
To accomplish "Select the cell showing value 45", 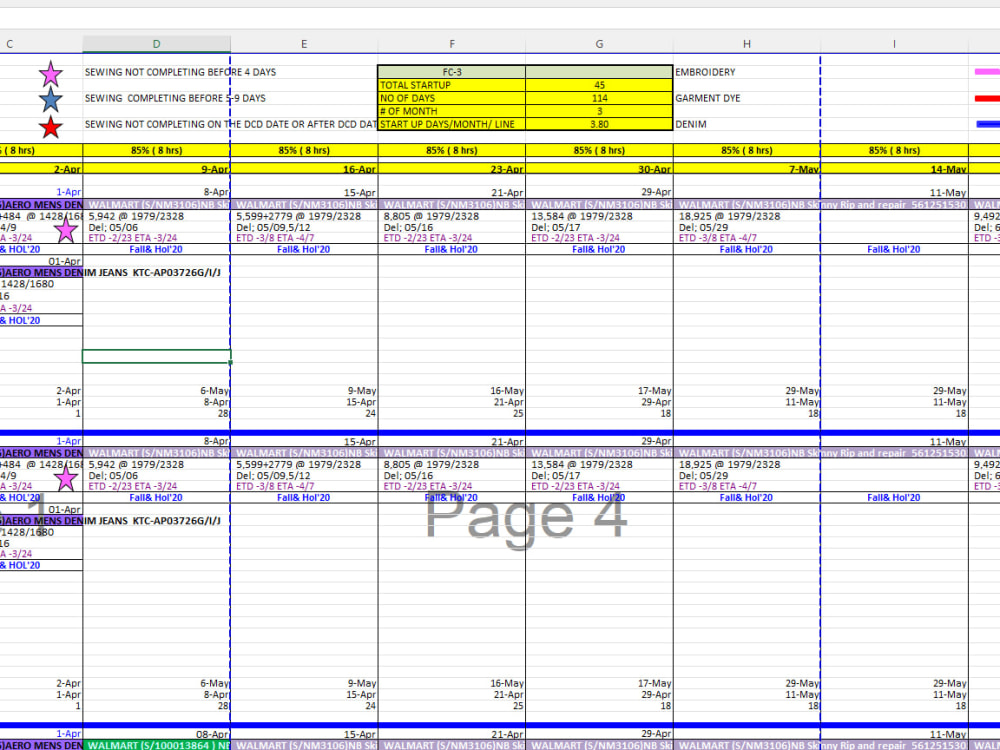I will (x=599, y=85).
